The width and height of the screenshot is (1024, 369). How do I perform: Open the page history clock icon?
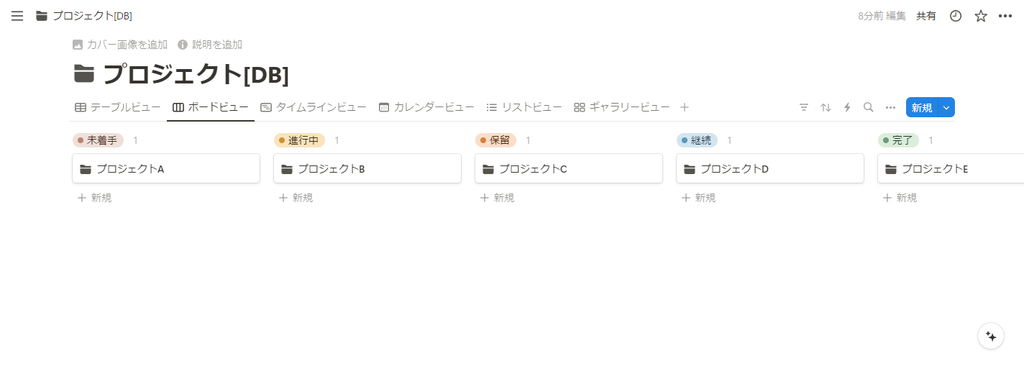[955, 16]
